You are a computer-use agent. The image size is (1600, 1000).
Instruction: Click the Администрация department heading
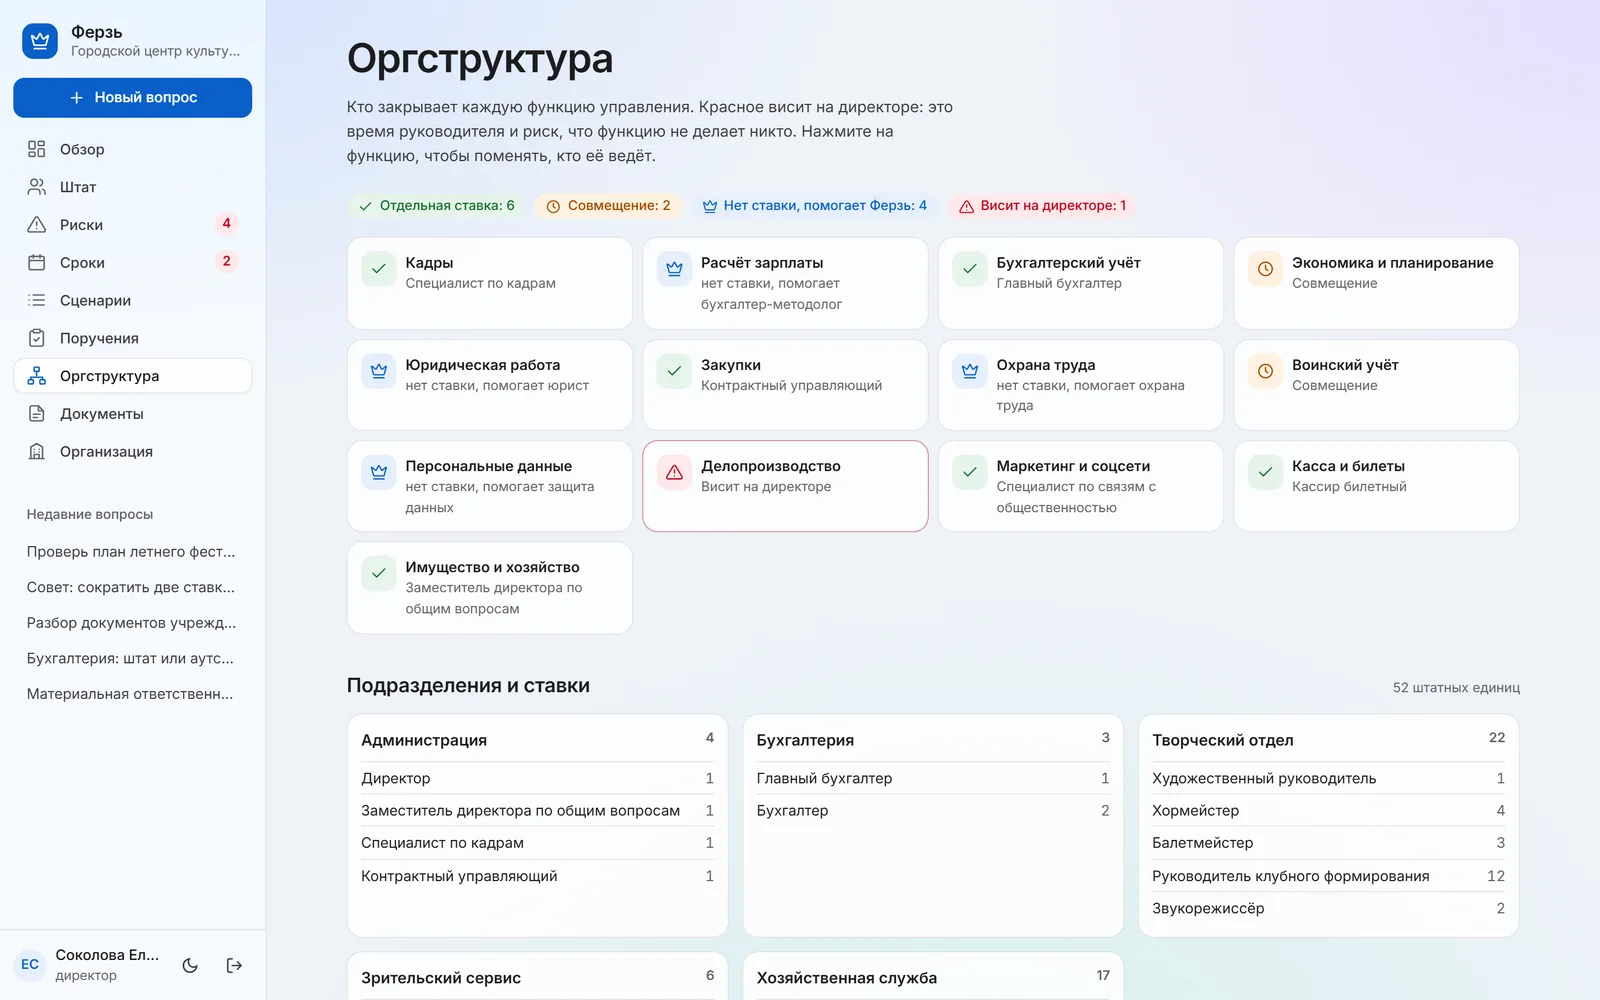(x=424, y=740)
